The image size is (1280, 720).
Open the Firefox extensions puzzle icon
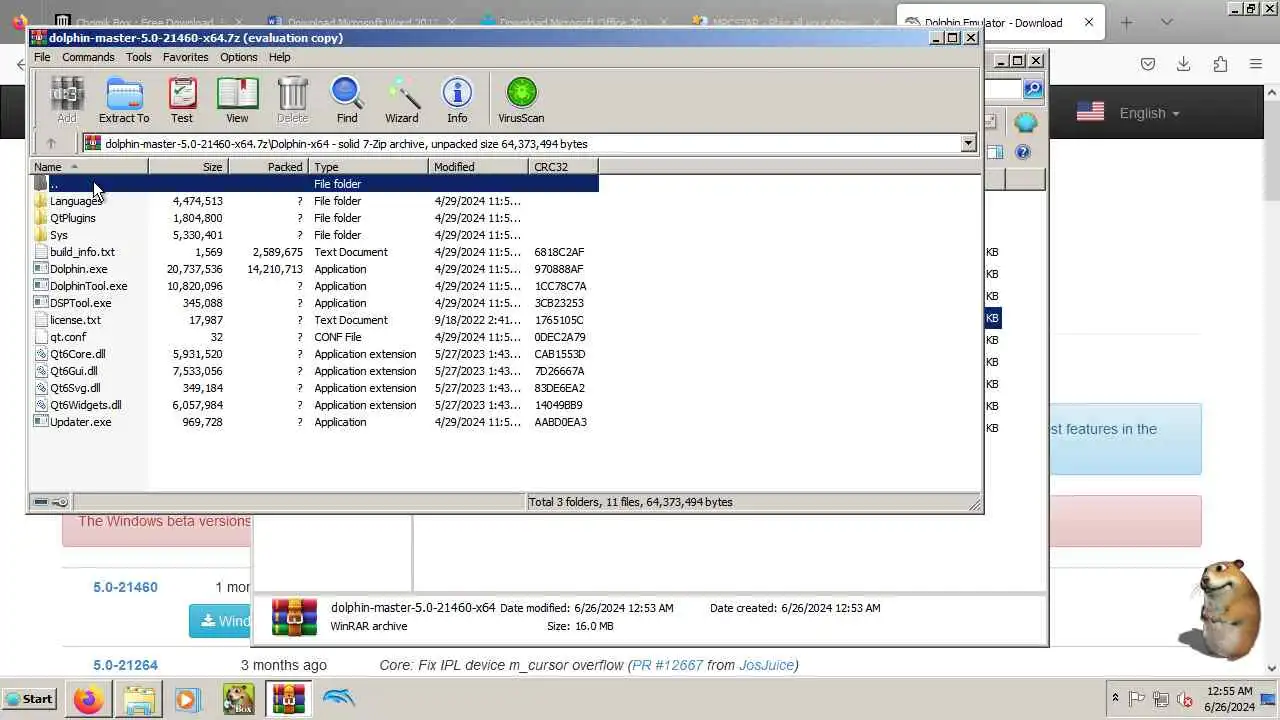pos(1220,64)
